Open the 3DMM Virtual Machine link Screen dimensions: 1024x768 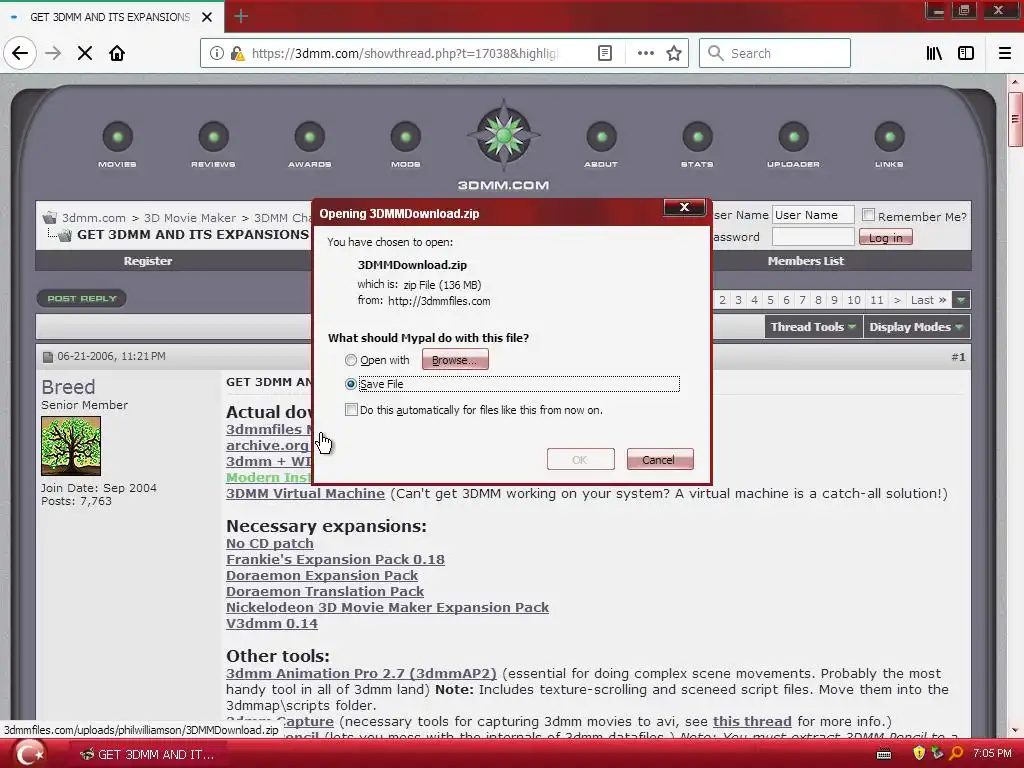[x=305, y=494]
